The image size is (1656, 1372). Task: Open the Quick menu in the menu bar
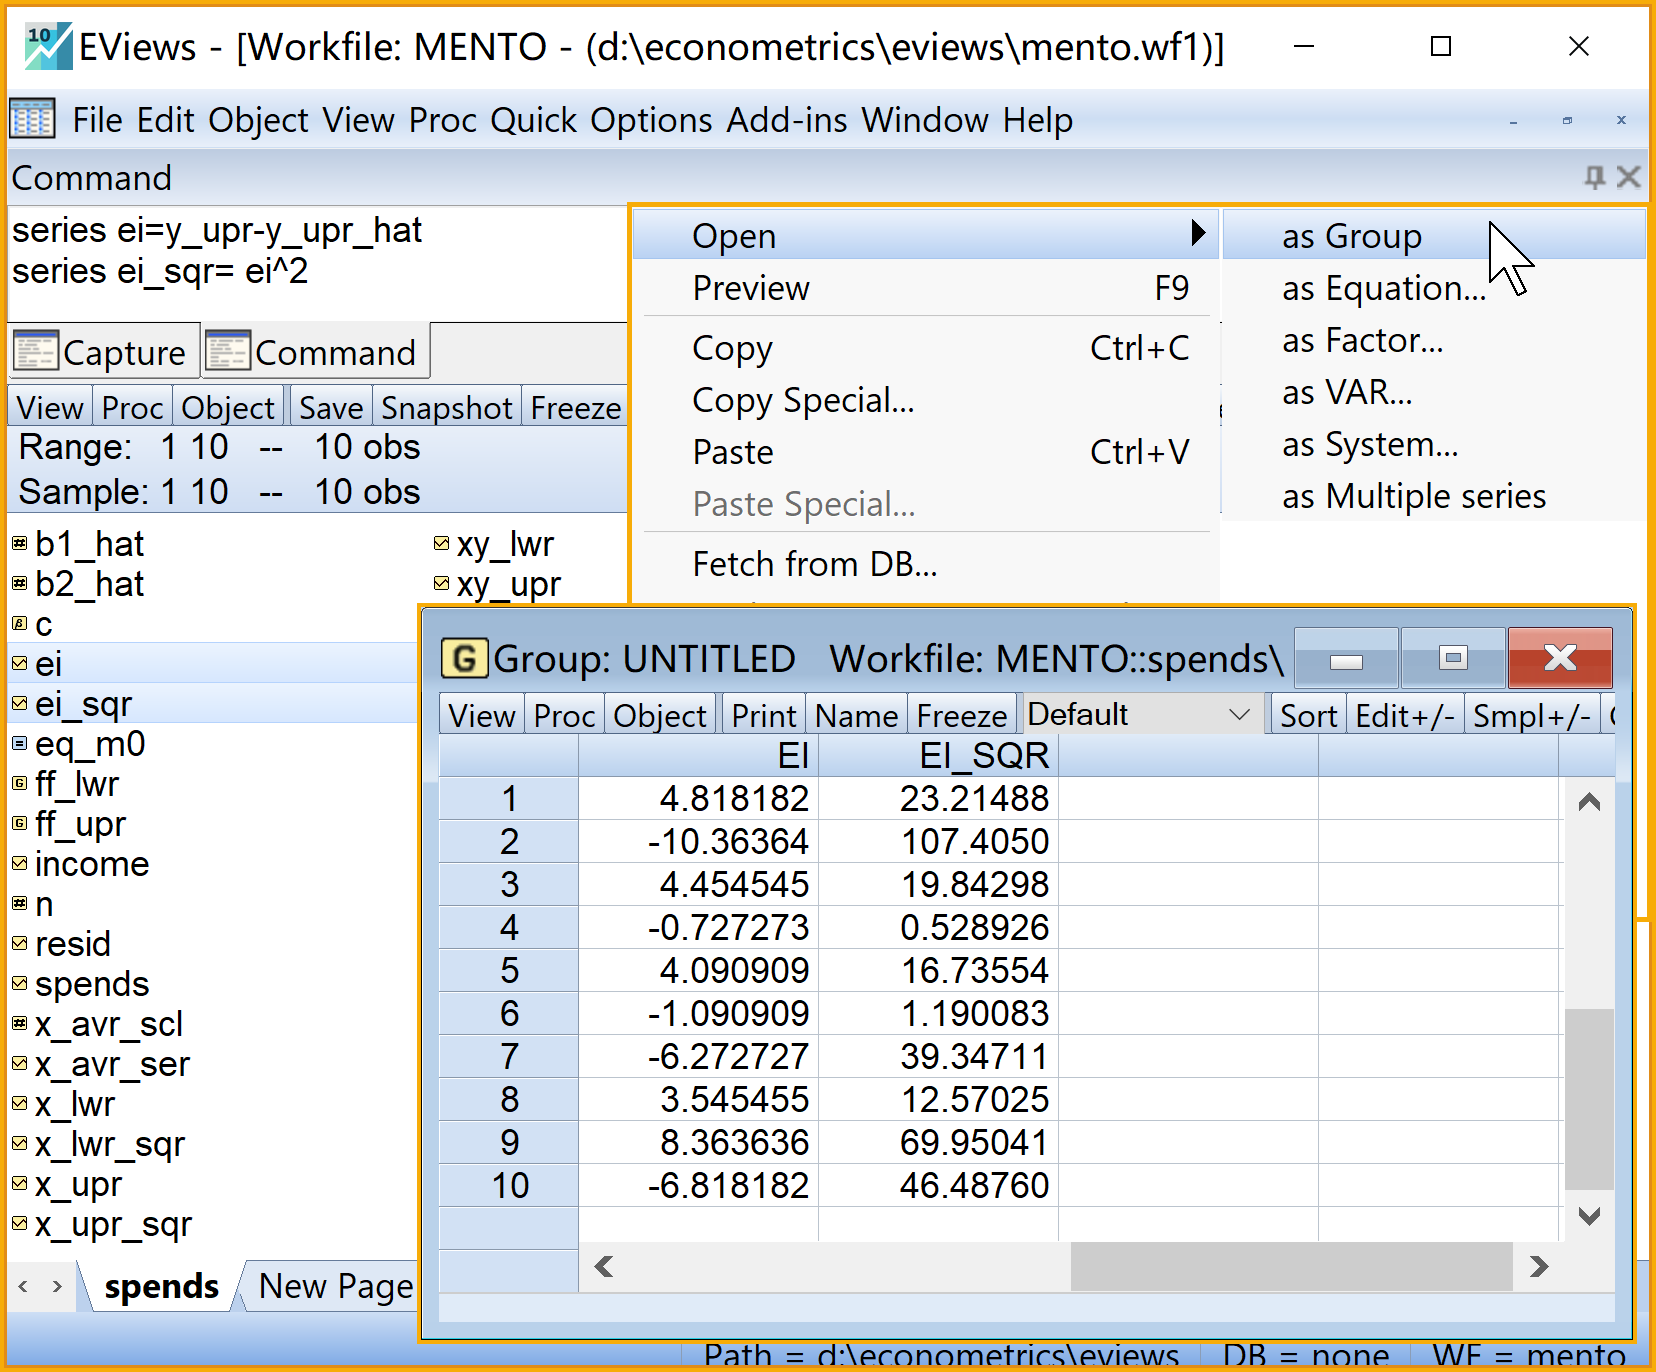pos(533,120)
